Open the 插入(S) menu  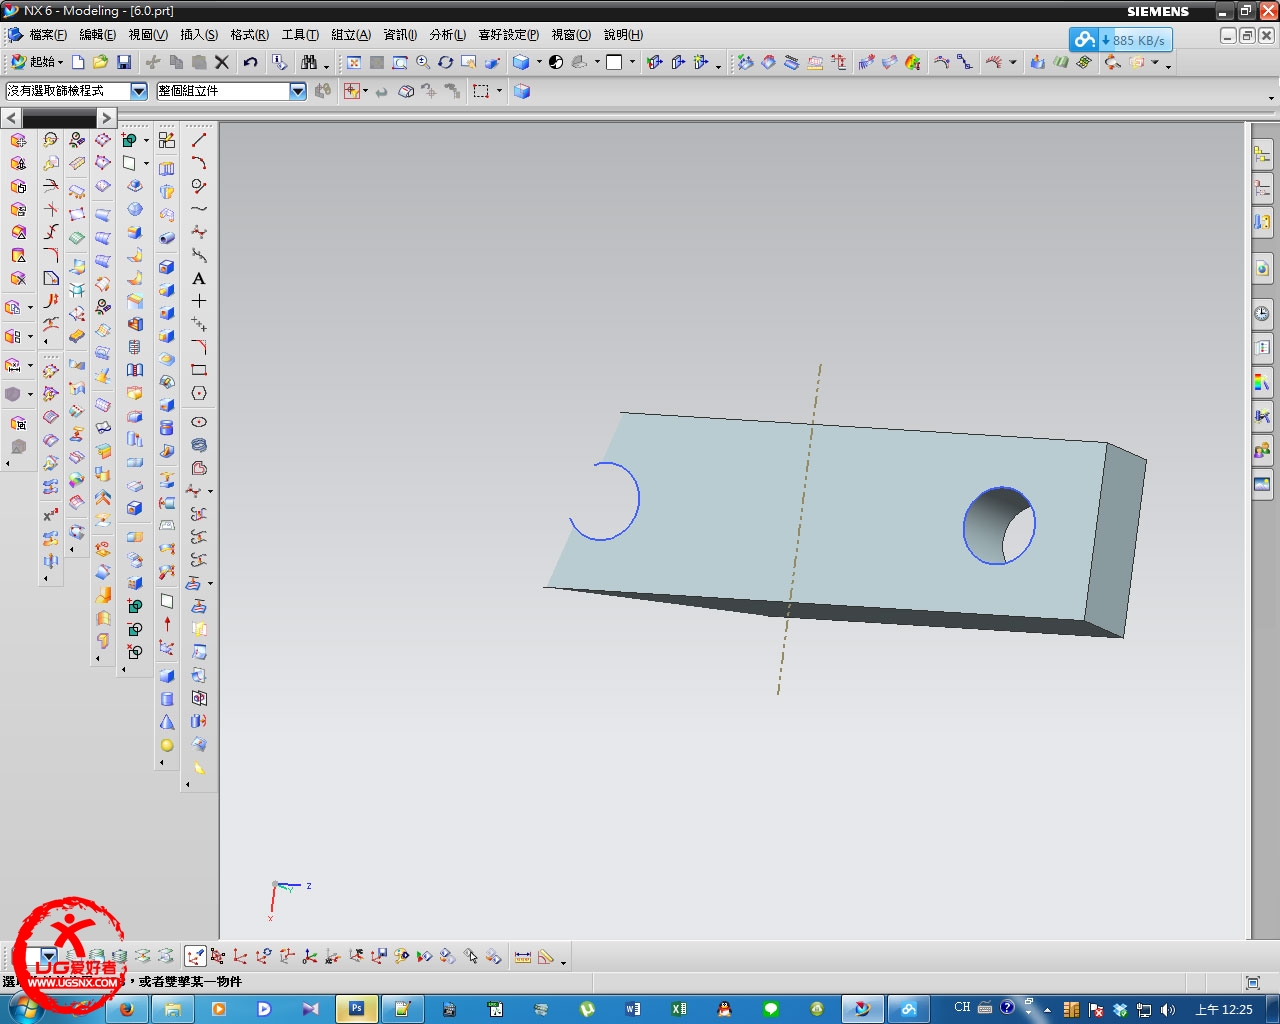coord(199,35)
